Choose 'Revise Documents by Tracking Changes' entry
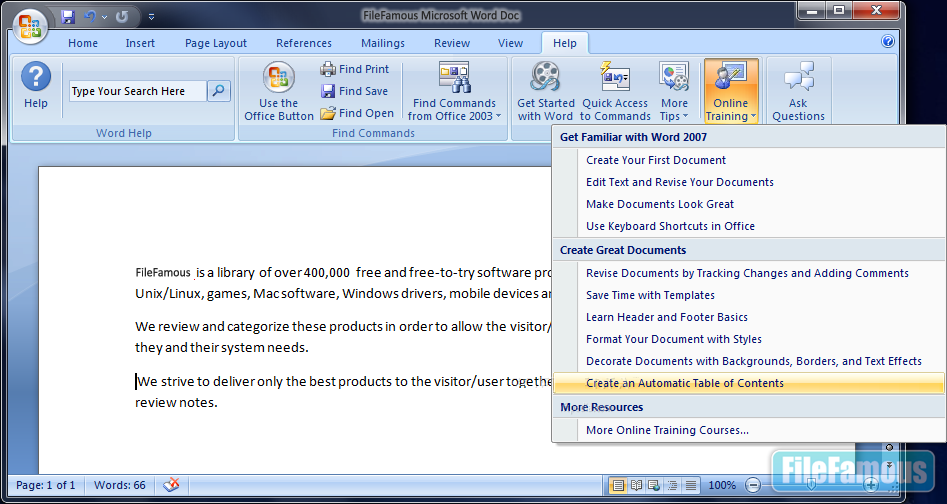 [749, 273]
